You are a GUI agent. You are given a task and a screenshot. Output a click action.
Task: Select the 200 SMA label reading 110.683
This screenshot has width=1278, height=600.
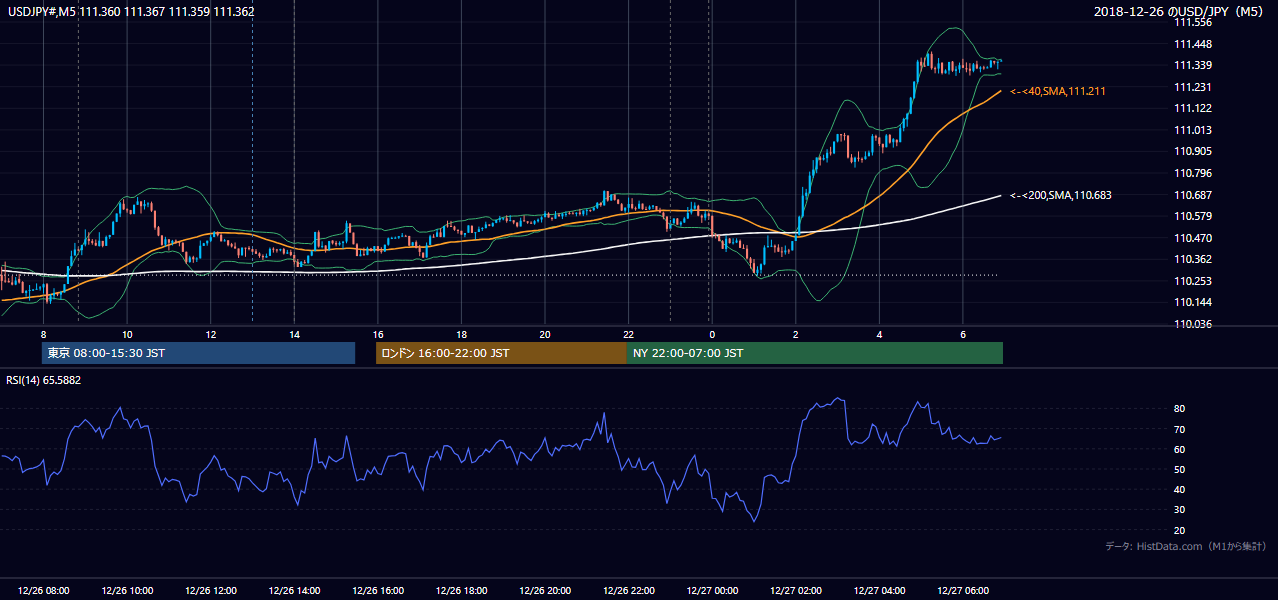(1060, 195)
